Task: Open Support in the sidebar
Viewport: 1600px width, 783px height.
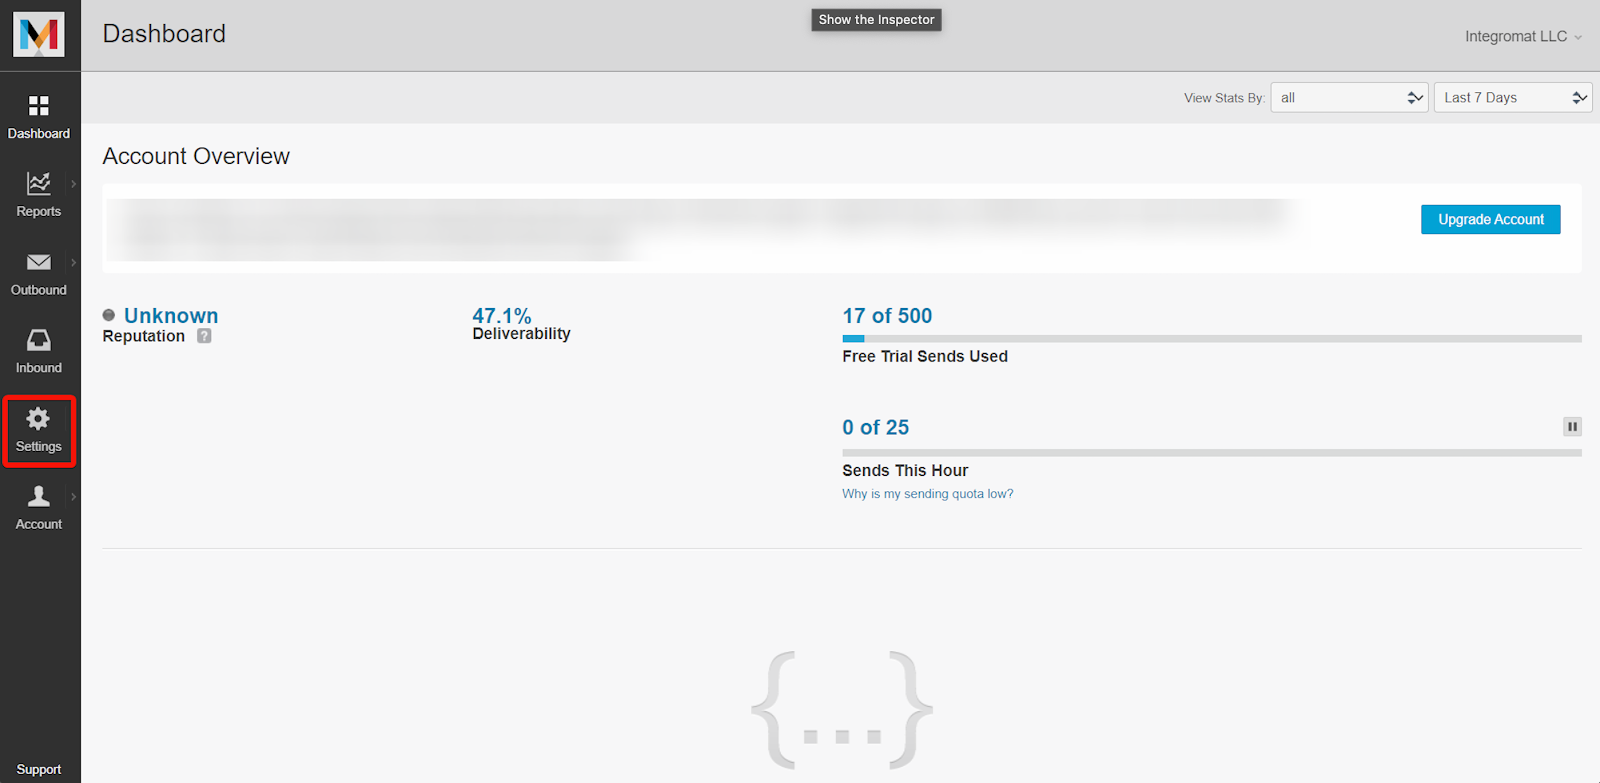Action: [x=39, y=769]
